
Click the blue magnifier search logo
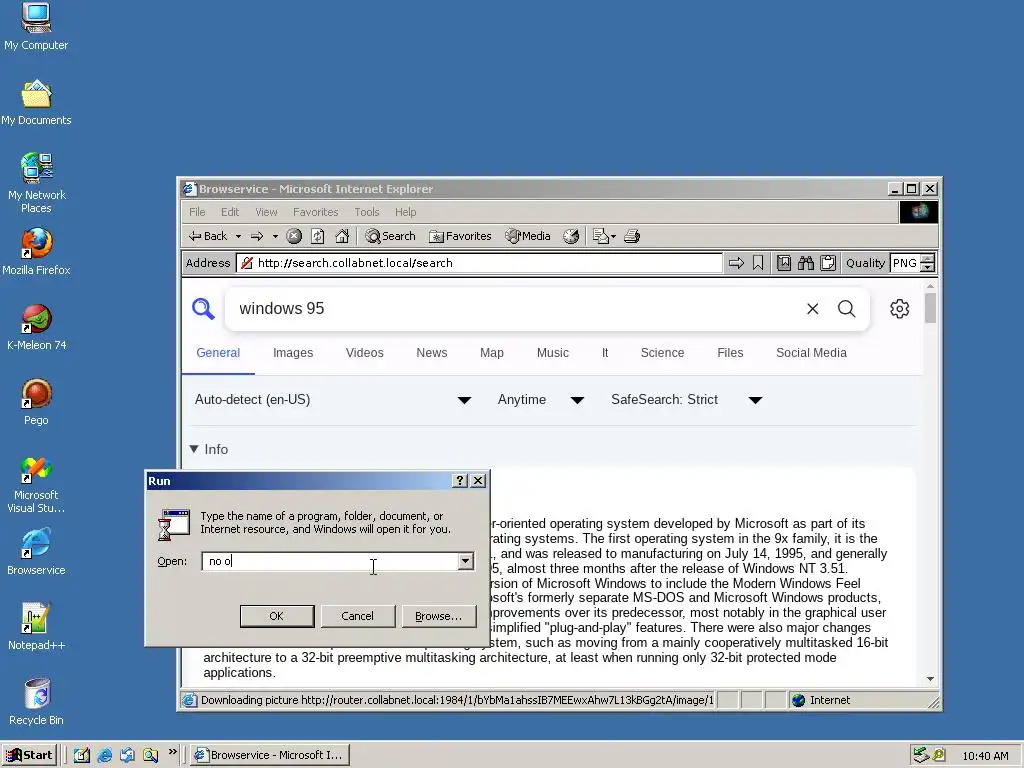pyautogui.click(x=203, y=309)
